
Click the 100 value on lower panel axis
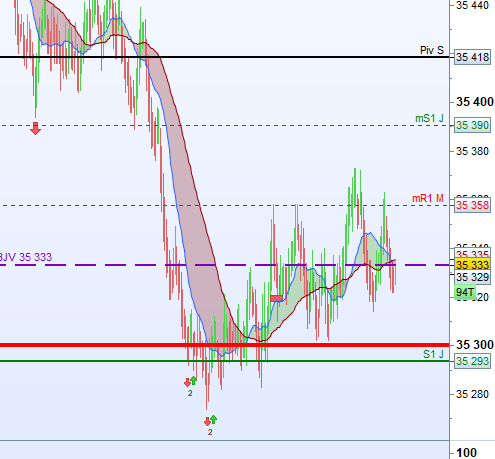(x=466, y=453)
